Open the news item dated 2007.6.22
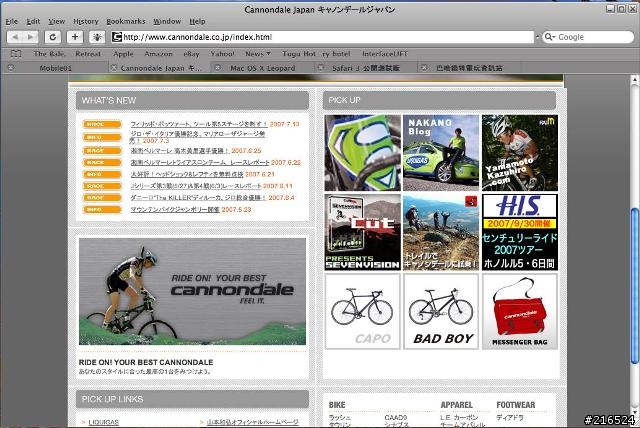Screen dimensions: 640x428 click(x=200, y=162)
